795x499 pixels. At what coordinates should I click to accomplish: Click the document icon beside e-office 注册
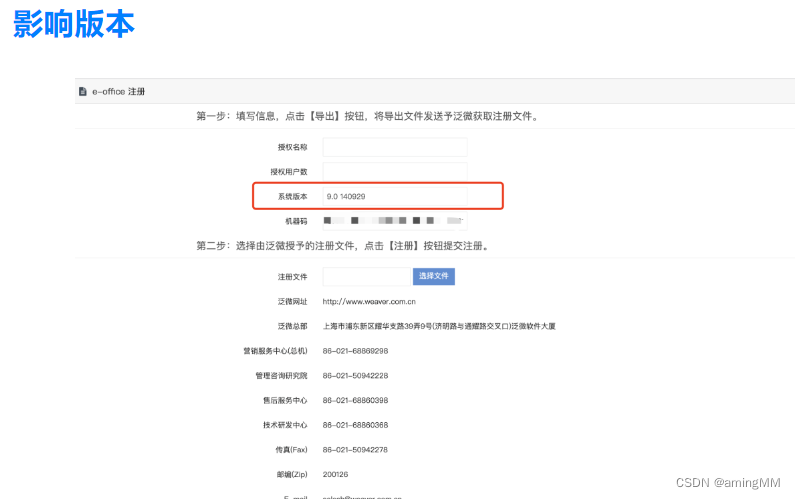83,91
